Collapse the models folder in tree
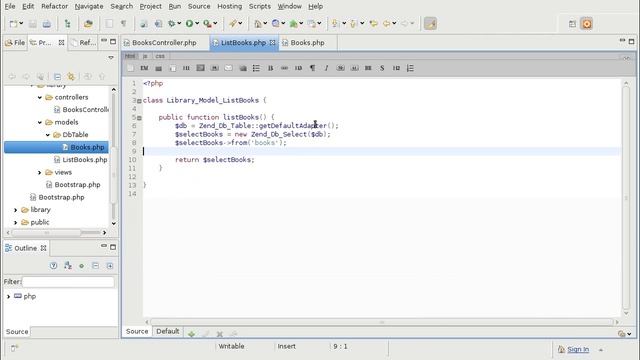The width and height of the screenshot is (640, 360). tap(40, 122)
